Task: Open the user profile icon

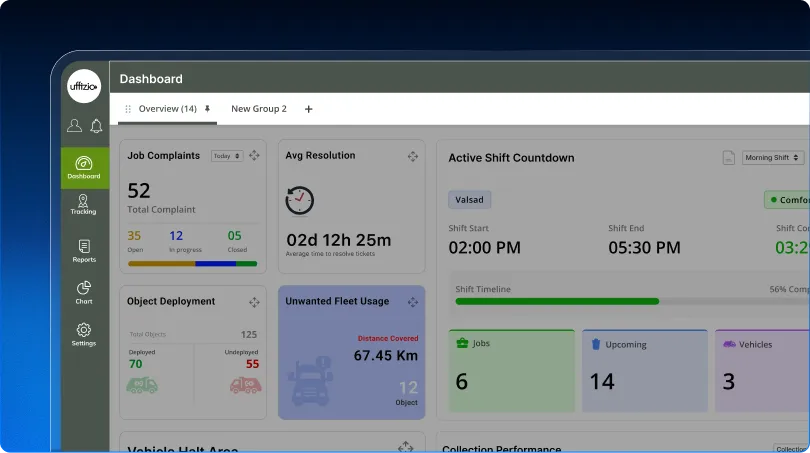Action: point(74,126)
